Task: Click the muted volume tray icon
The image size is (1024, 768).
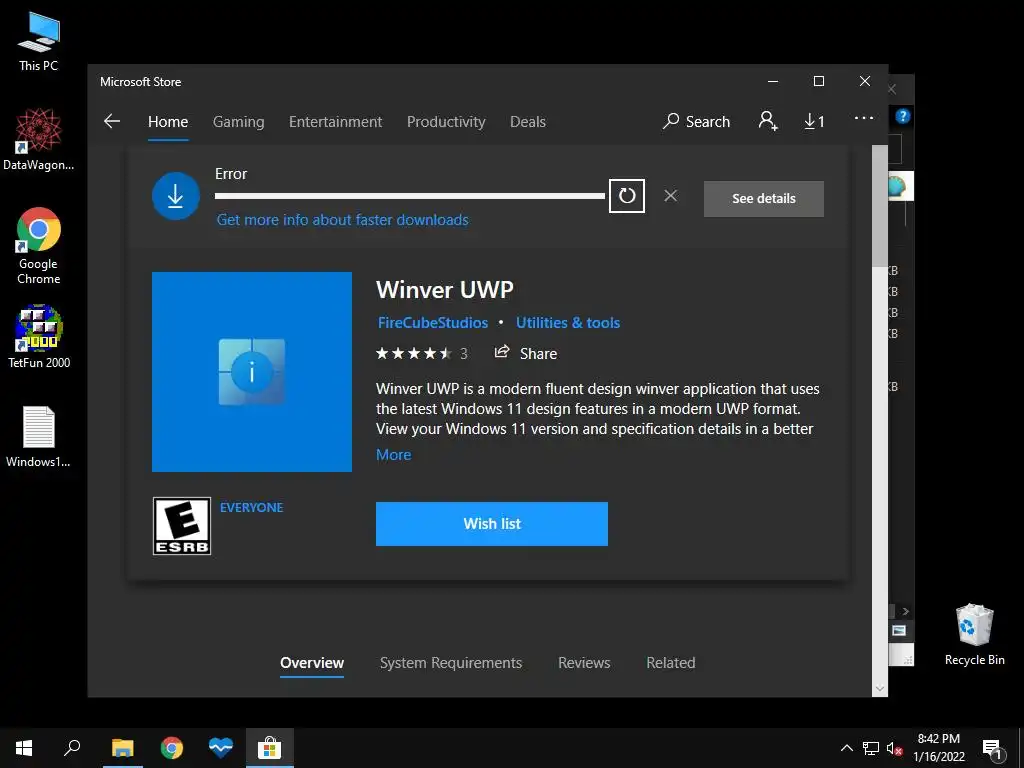Action: tap(894, 748)
